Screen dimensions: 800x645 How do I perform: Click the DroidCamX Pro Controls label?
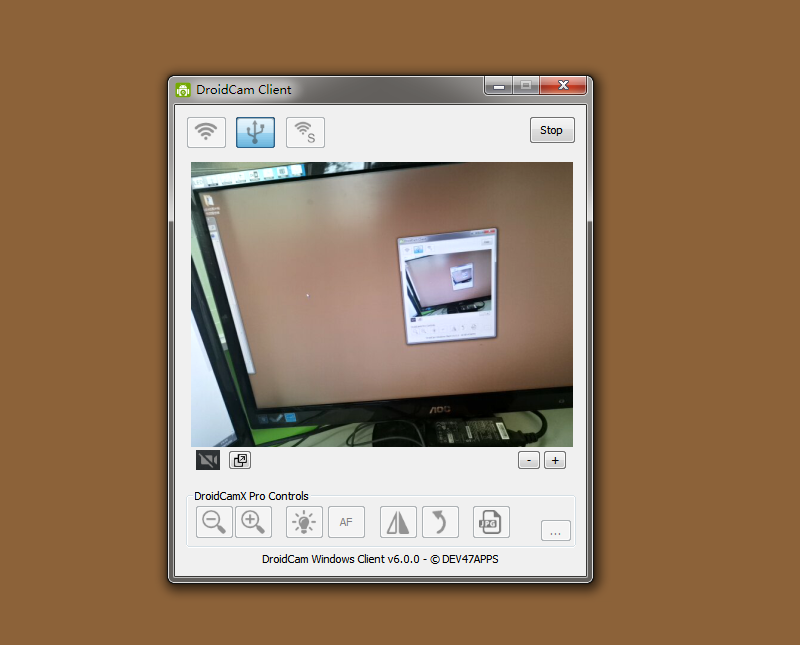[x=251, y=496]
